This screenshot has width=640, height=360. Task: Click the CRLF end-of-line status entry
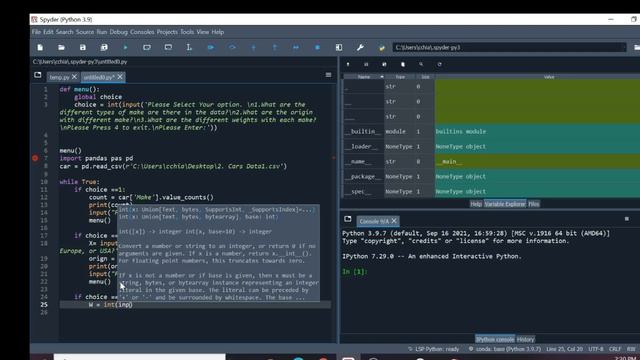[x=615, y=349]
